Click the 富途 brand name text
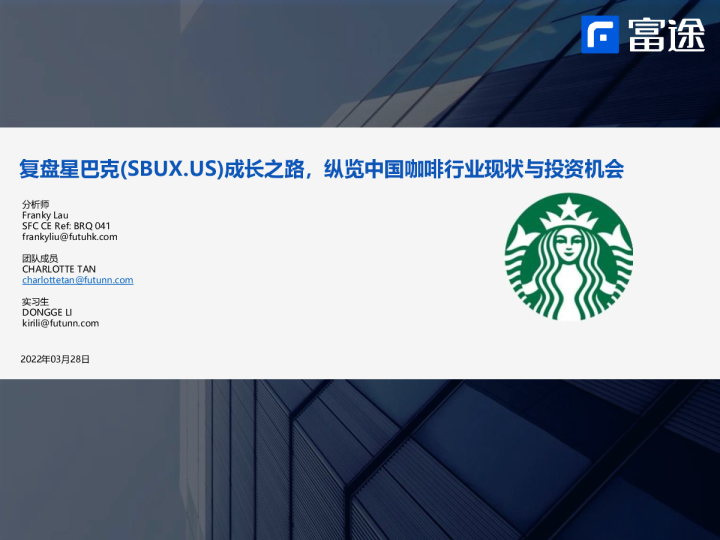 [x=667, y=35]
